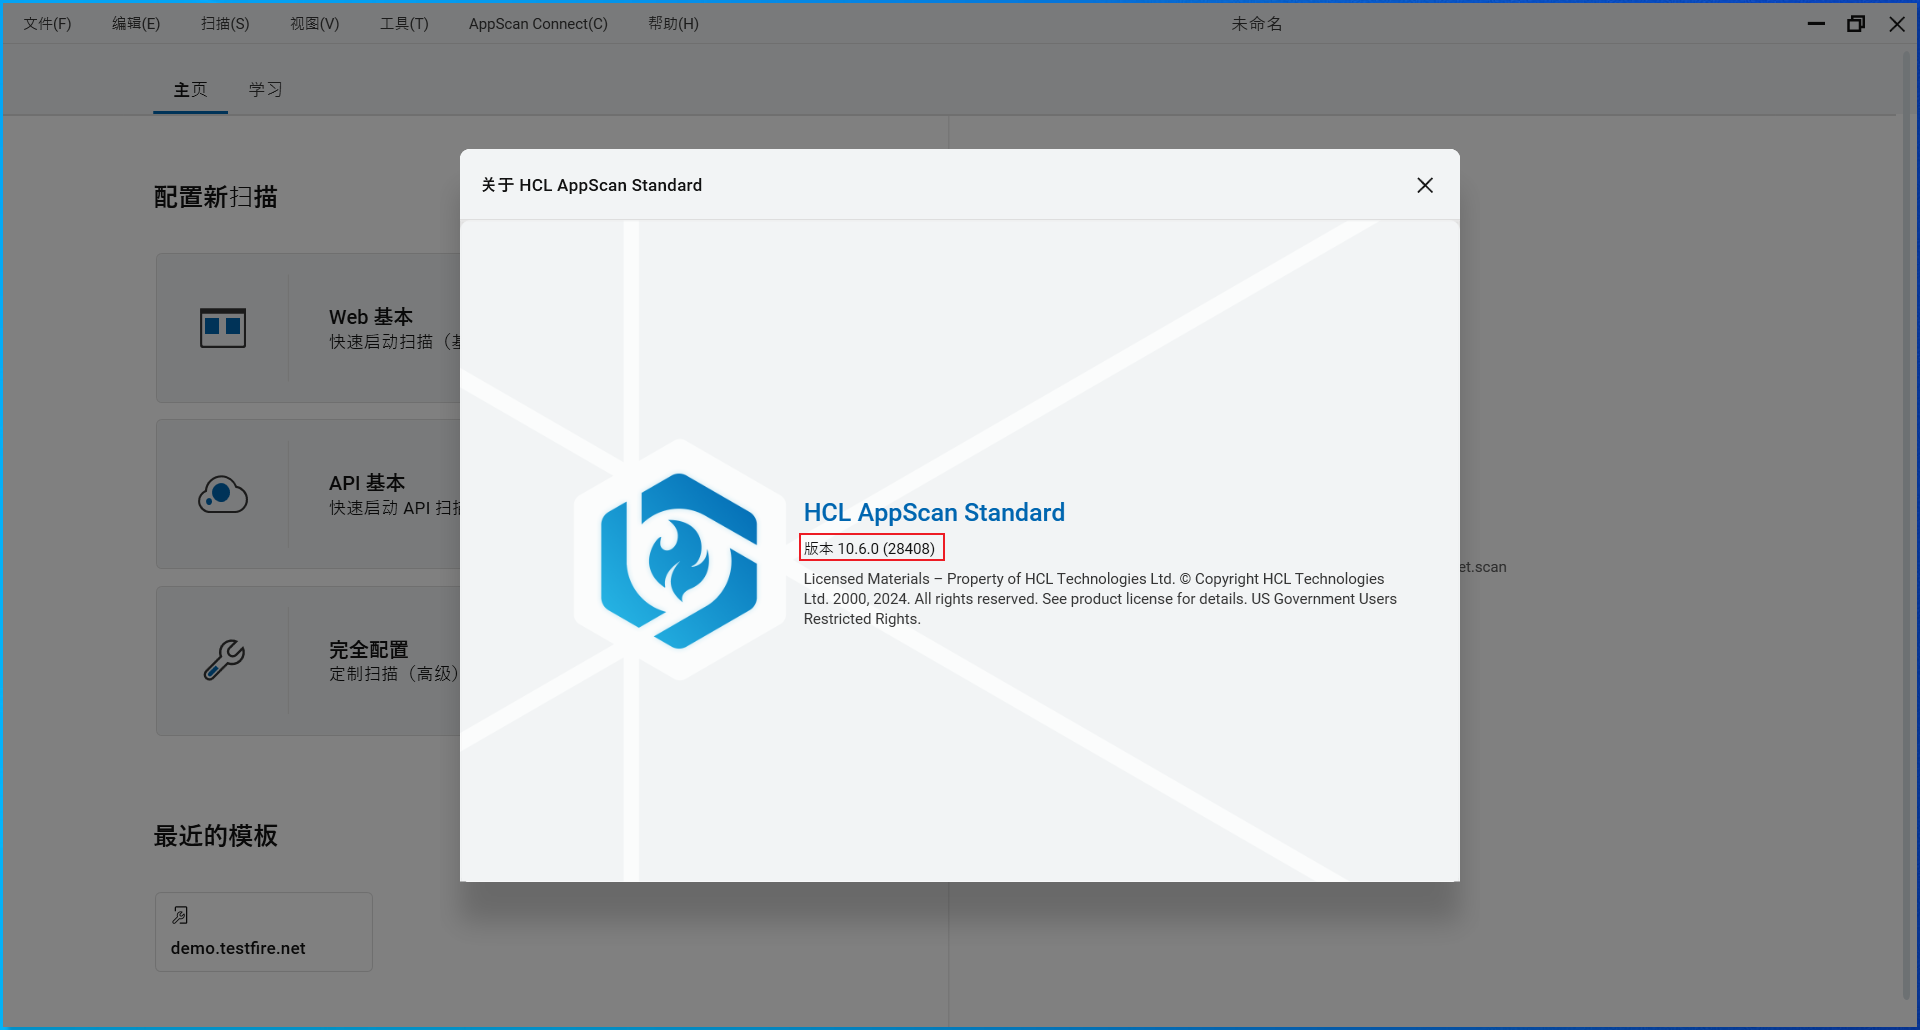
Task: Restore down the AppScan window
Action: pos(1856,23)
